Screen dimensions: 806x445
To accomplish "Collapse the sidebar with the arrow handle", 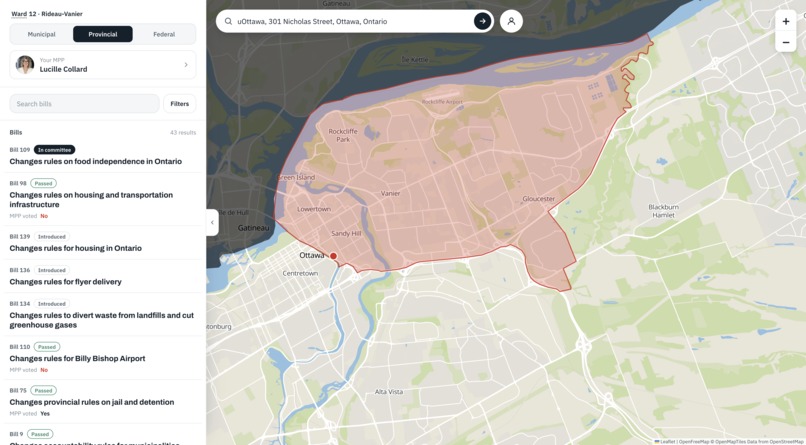I will point(212,222).
